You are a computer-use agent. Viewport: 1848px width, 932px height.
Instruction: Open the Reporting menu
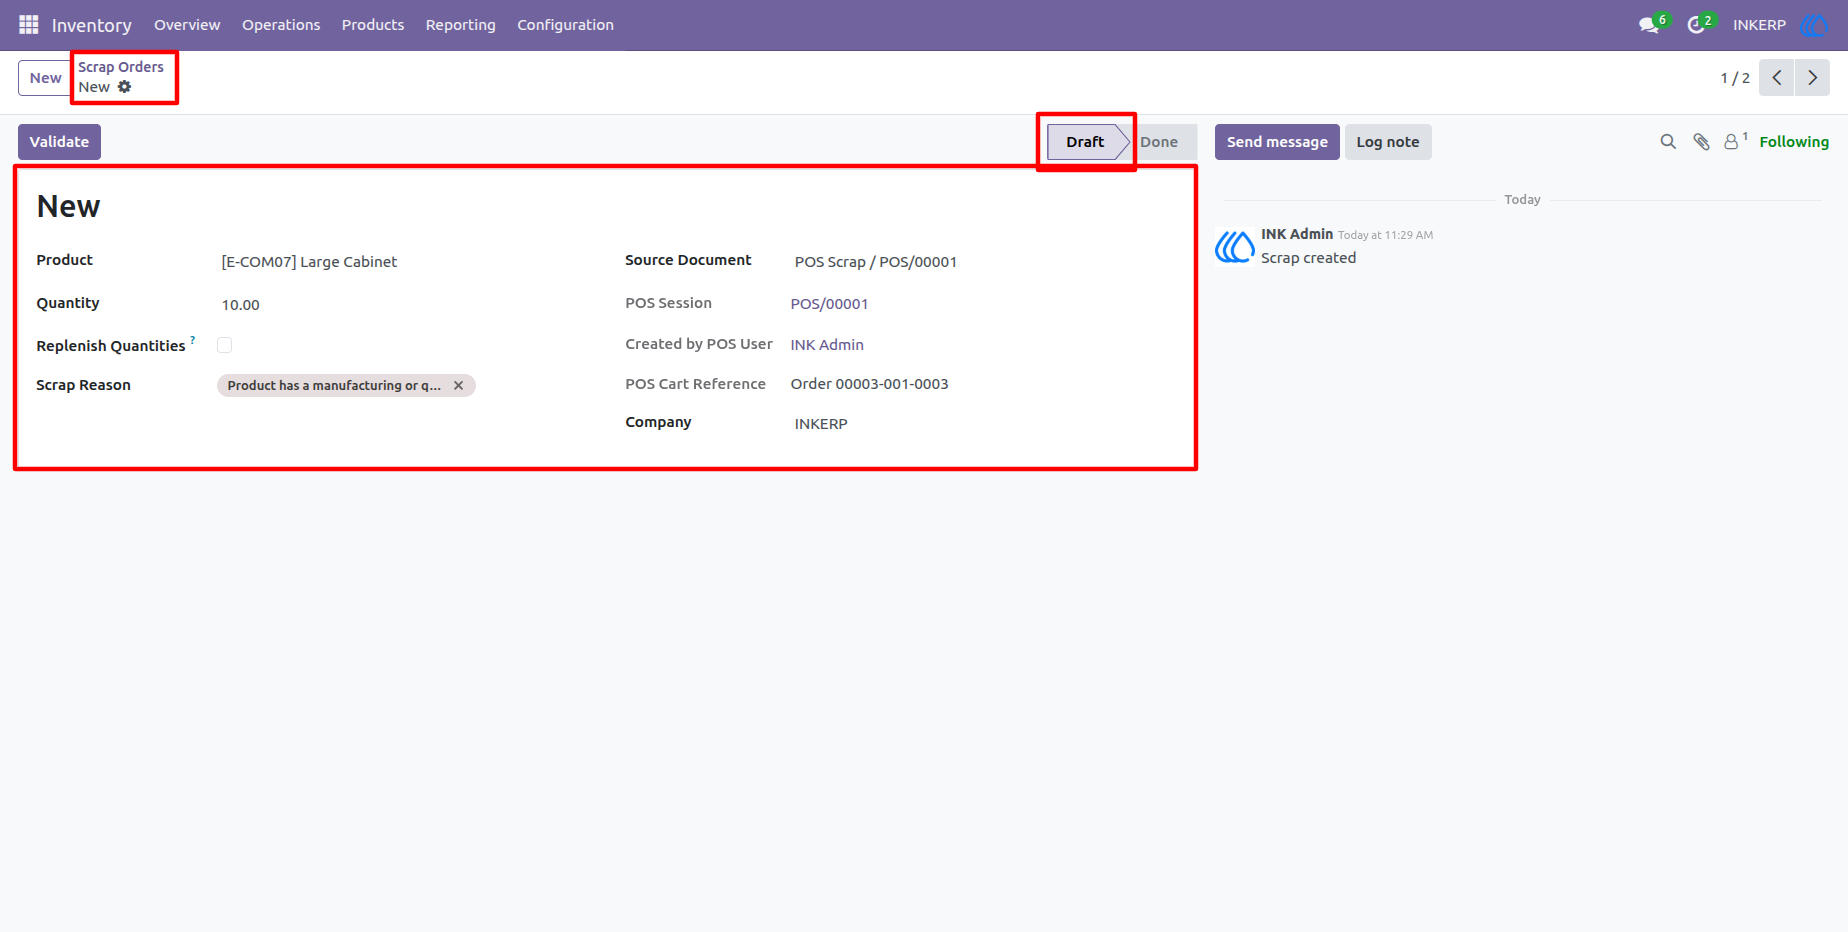point(461,25)
